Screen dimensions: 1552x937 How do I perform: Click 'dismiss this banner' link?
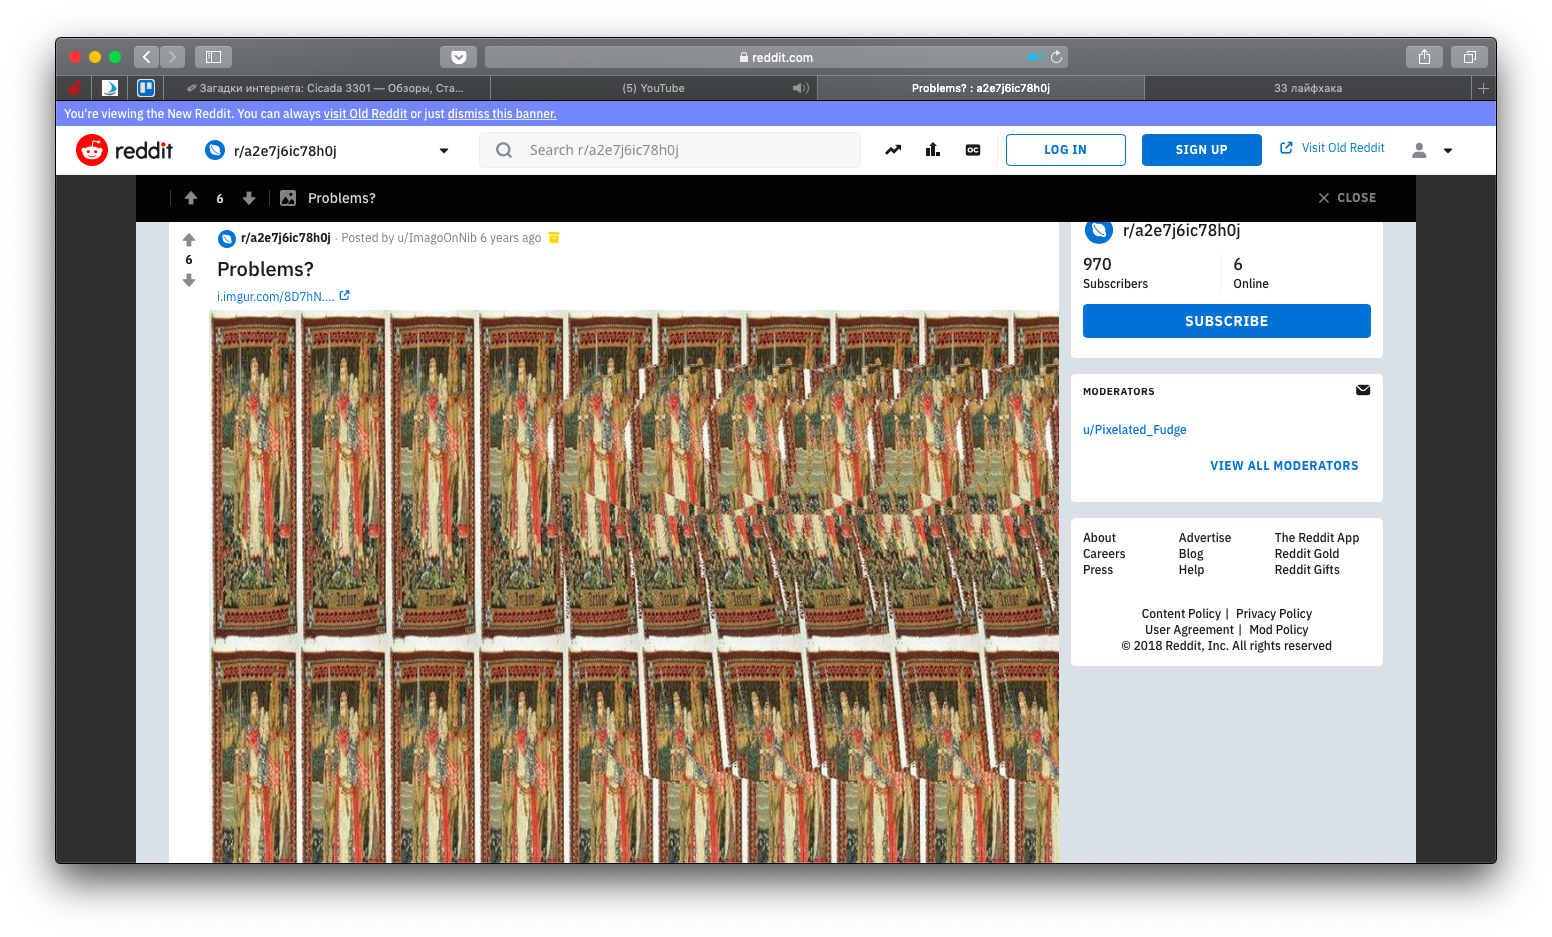point(502,114)
